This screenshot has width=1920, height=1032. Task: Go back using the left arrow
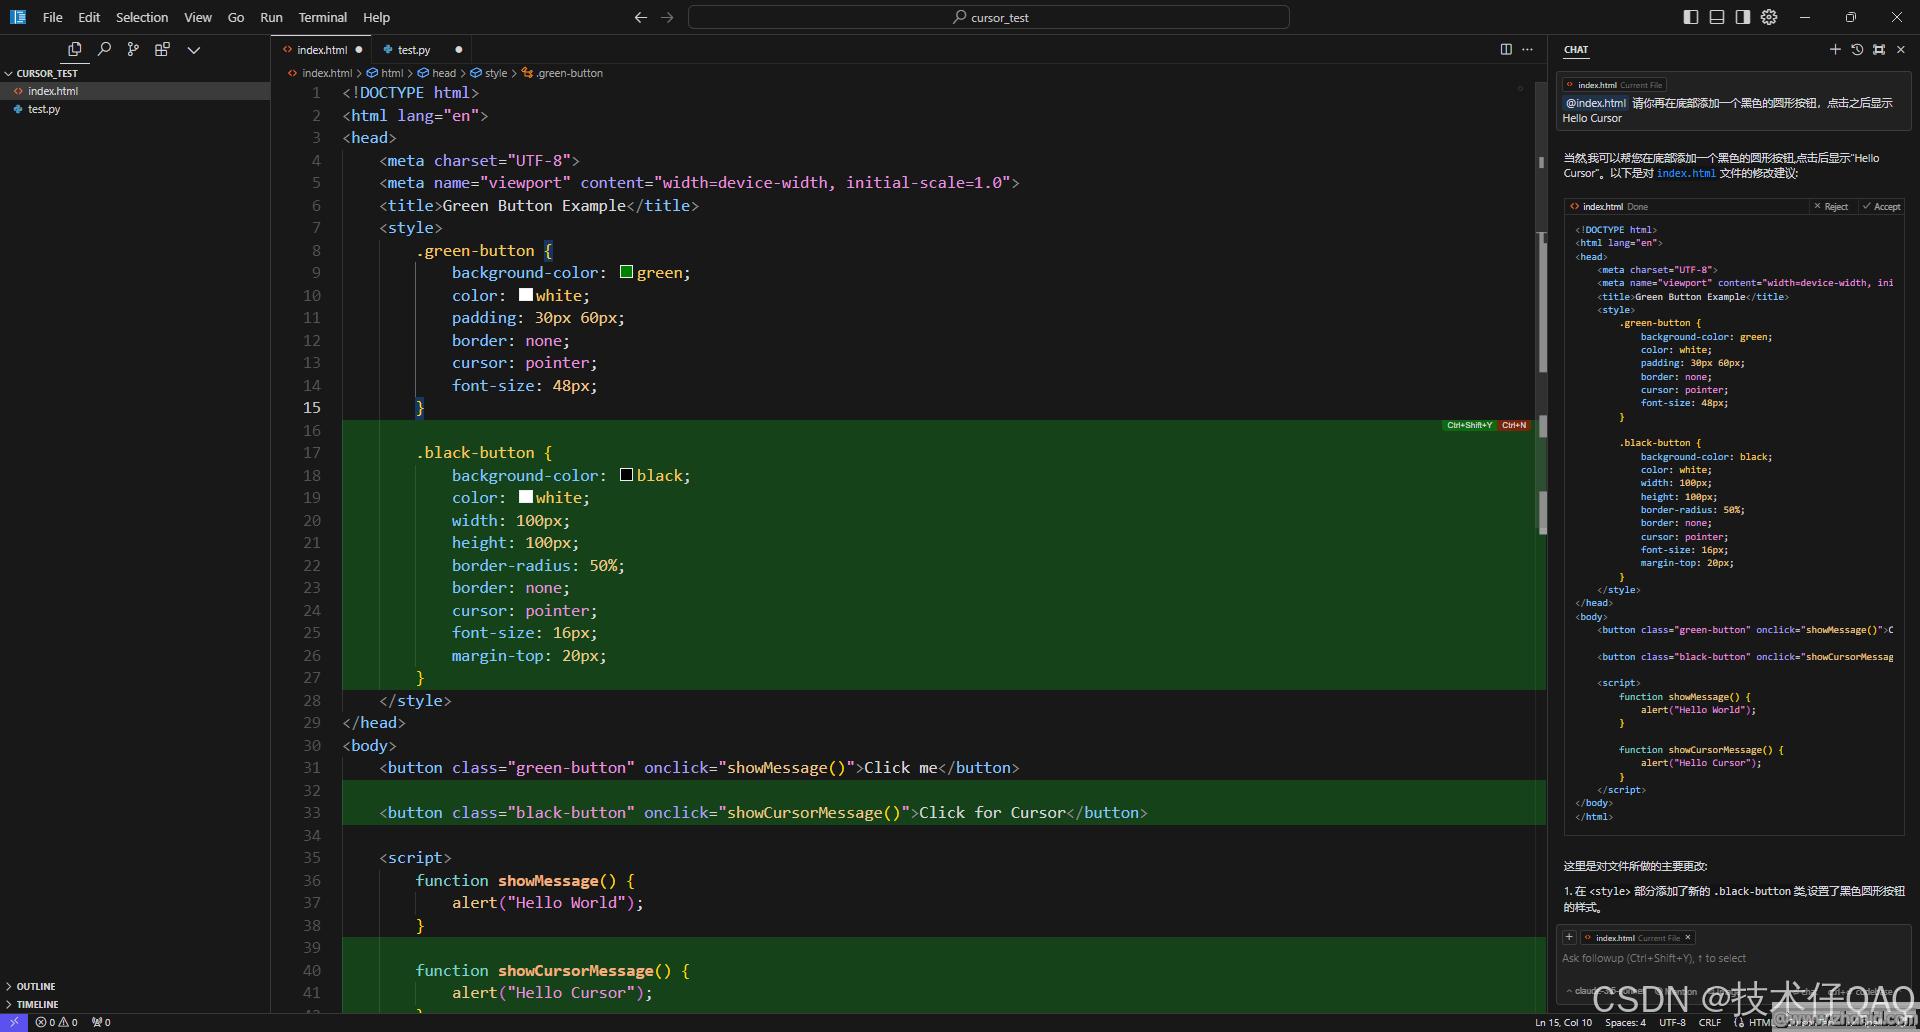point(641,17)
